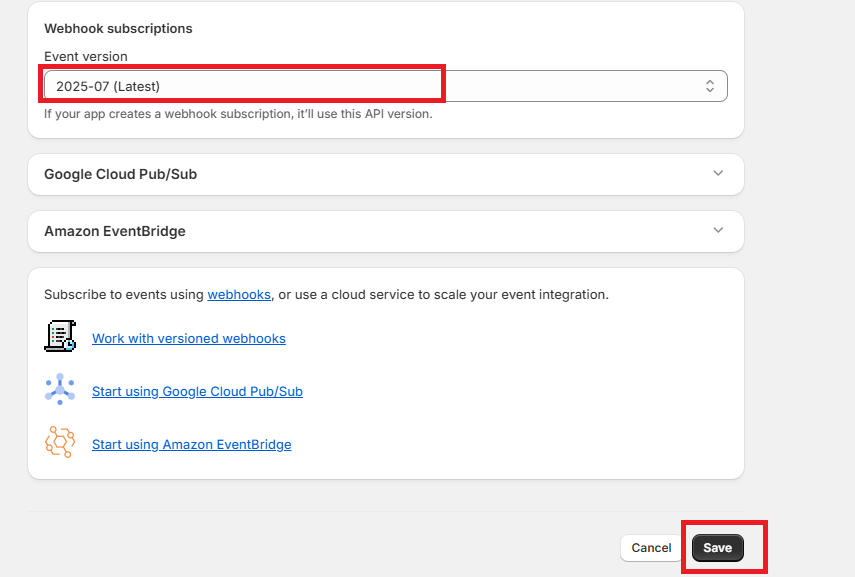The height and width of the screenshot is (577, 855).
Task: Click the "Subscribe to events using" sentence
Action: [x=125, y=295]
